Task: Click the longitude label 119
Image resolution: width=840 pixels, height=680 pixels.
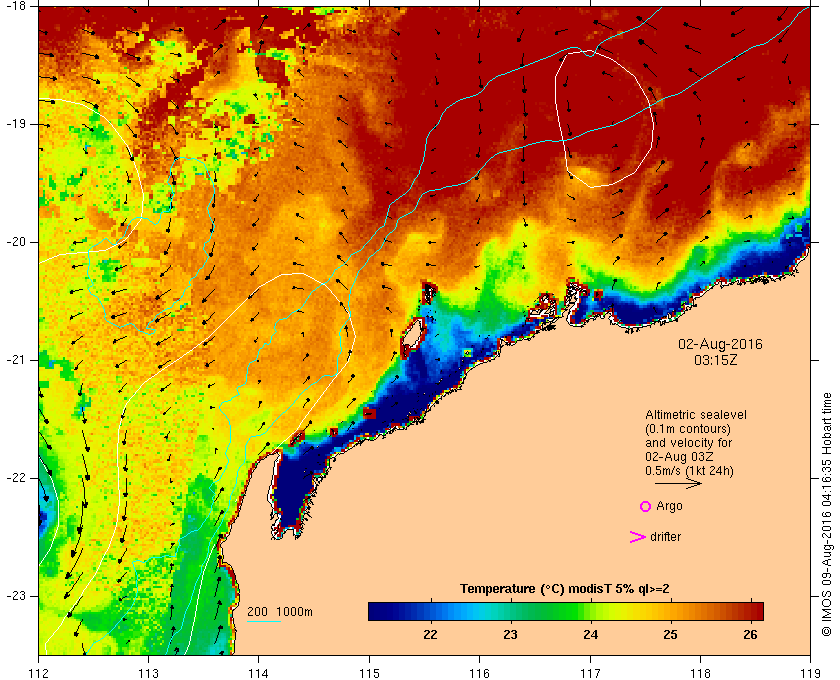Action: (x=810, y=672)
